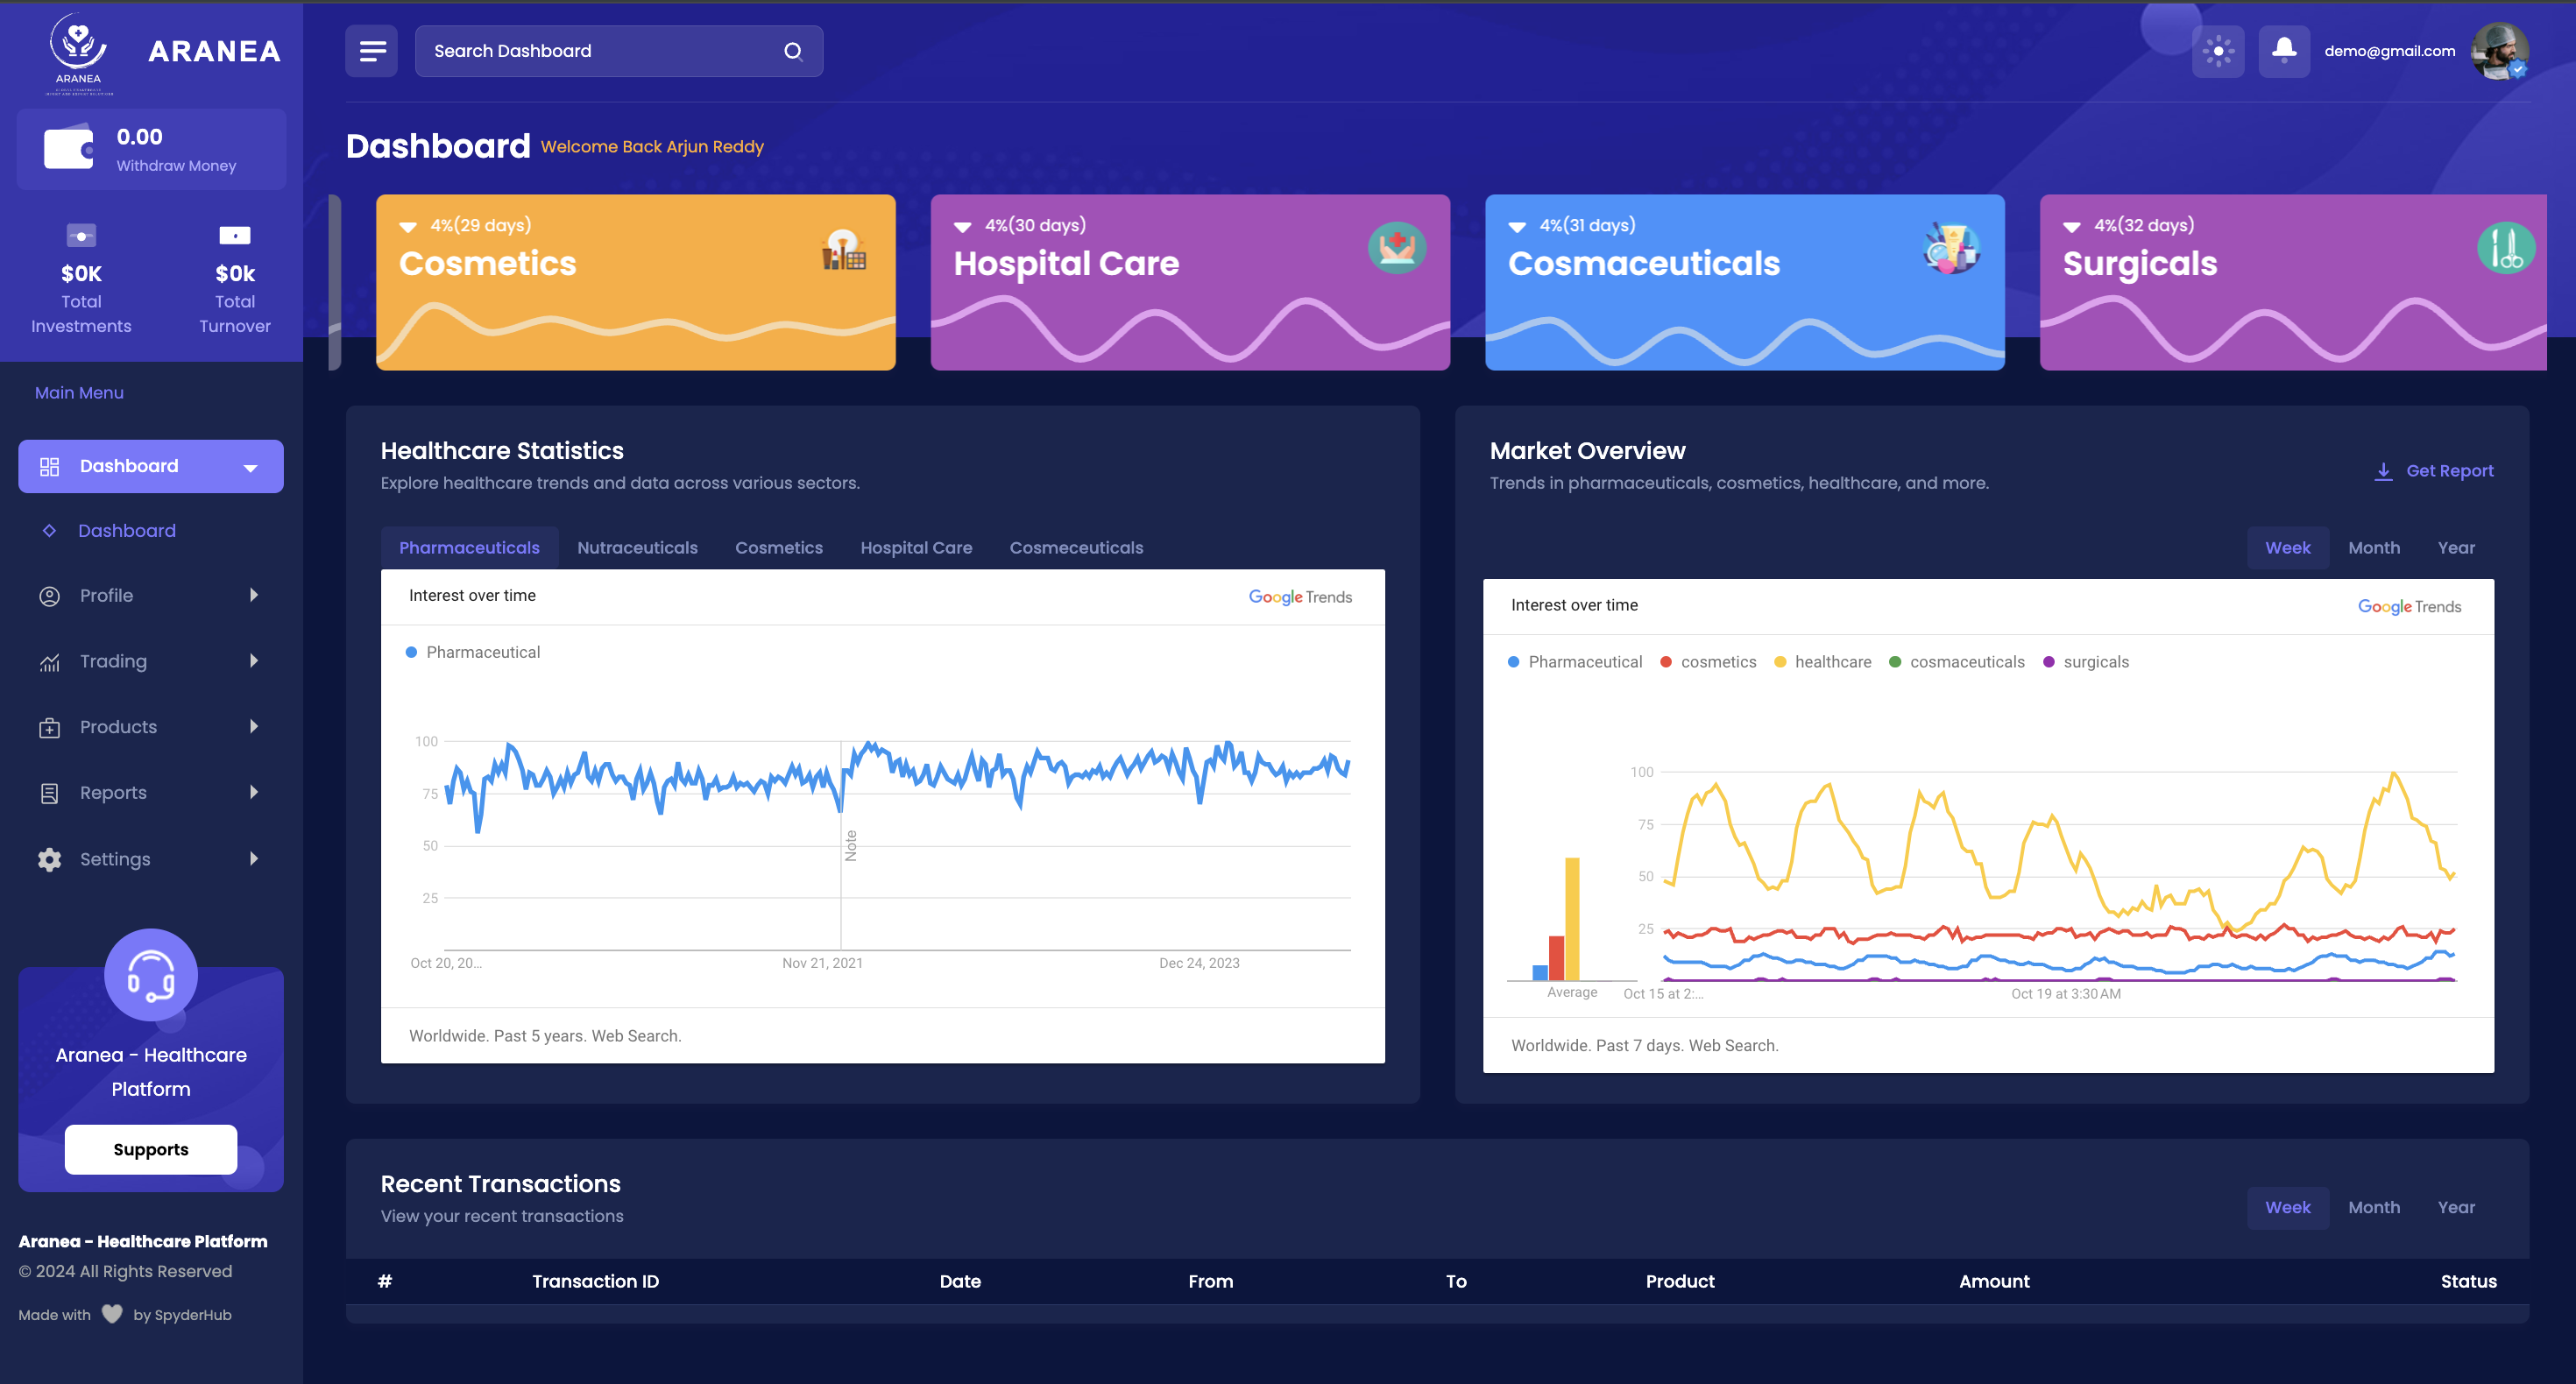The width and height of the screenshot is (2576, 1384).
Task: Set Recent Transactions to Year
Action: [2455, 1207]
